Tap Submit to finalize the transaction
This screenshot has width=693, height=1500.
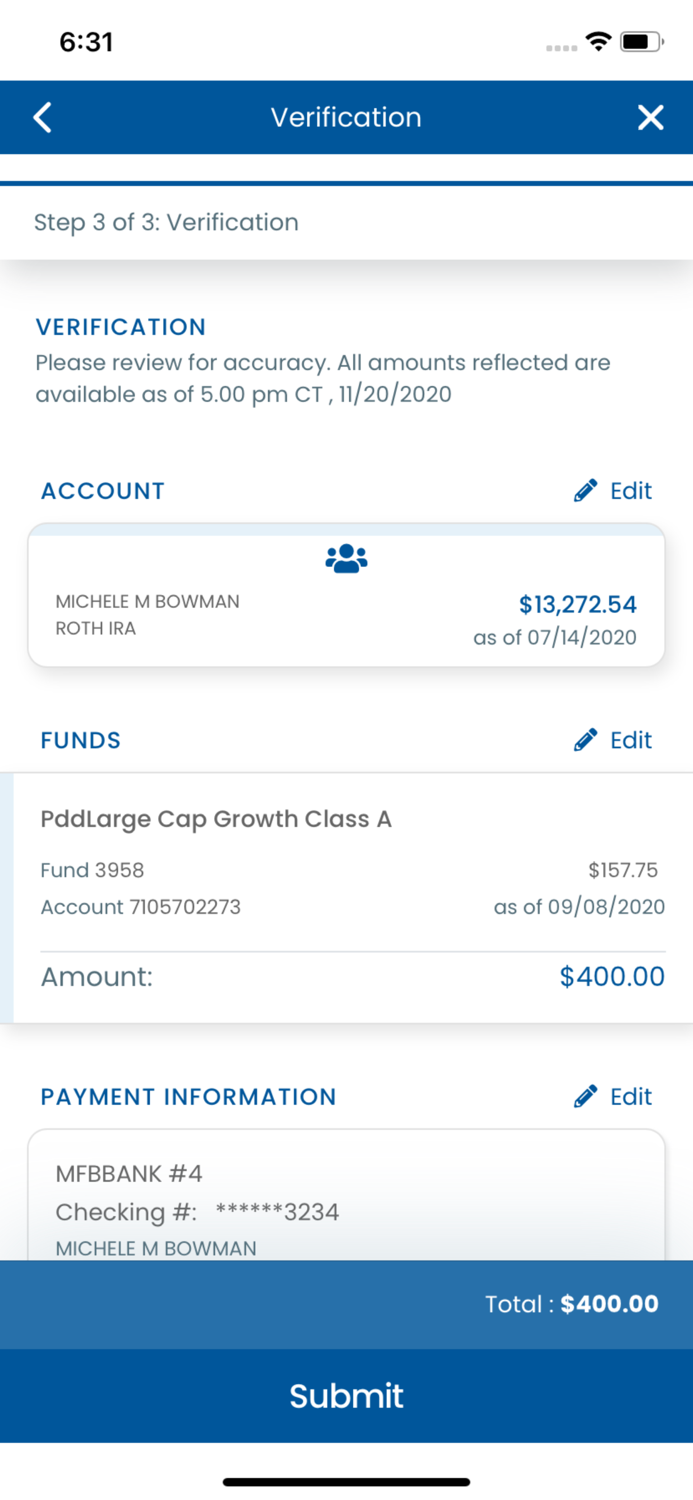(x=346, y=1396)
